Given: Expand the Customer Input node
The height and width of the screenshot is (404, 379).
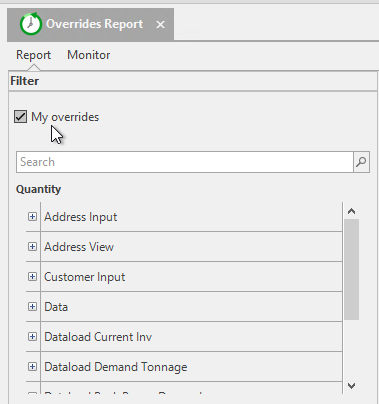Looking at the screenshot, I should (x=32, y=277).
